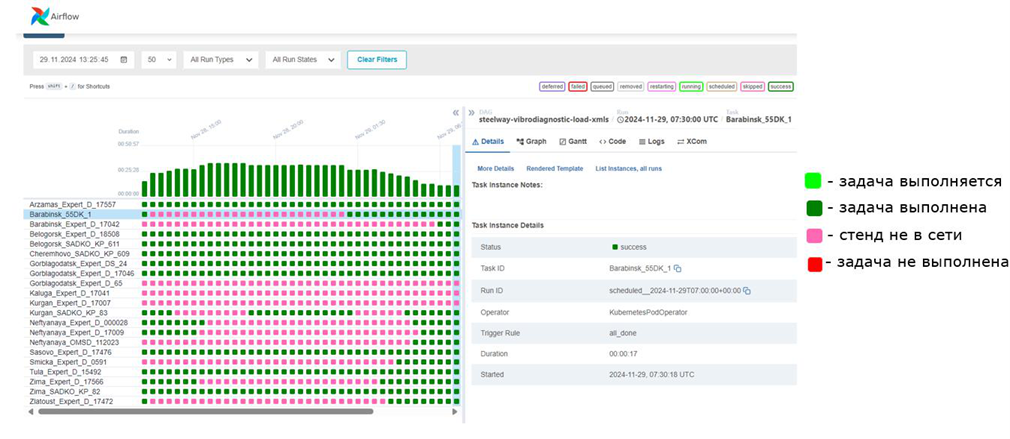Switch to the Gantt tab
1010x439 pixels.
click(574, 142)
